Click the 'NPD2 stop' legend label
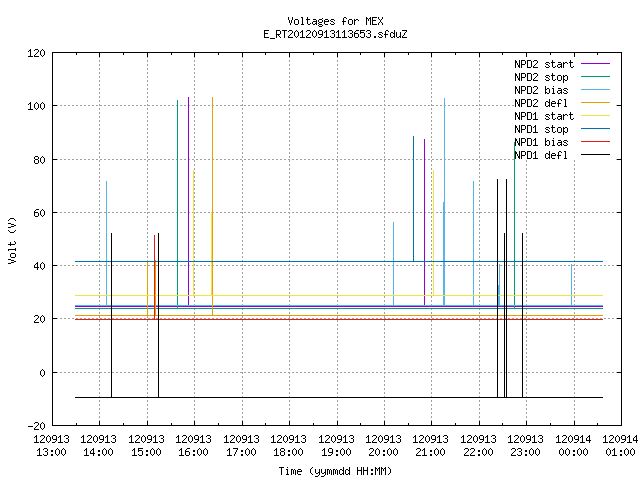The width and height of the screenshot is (640, 480). (x=541, y=77)
